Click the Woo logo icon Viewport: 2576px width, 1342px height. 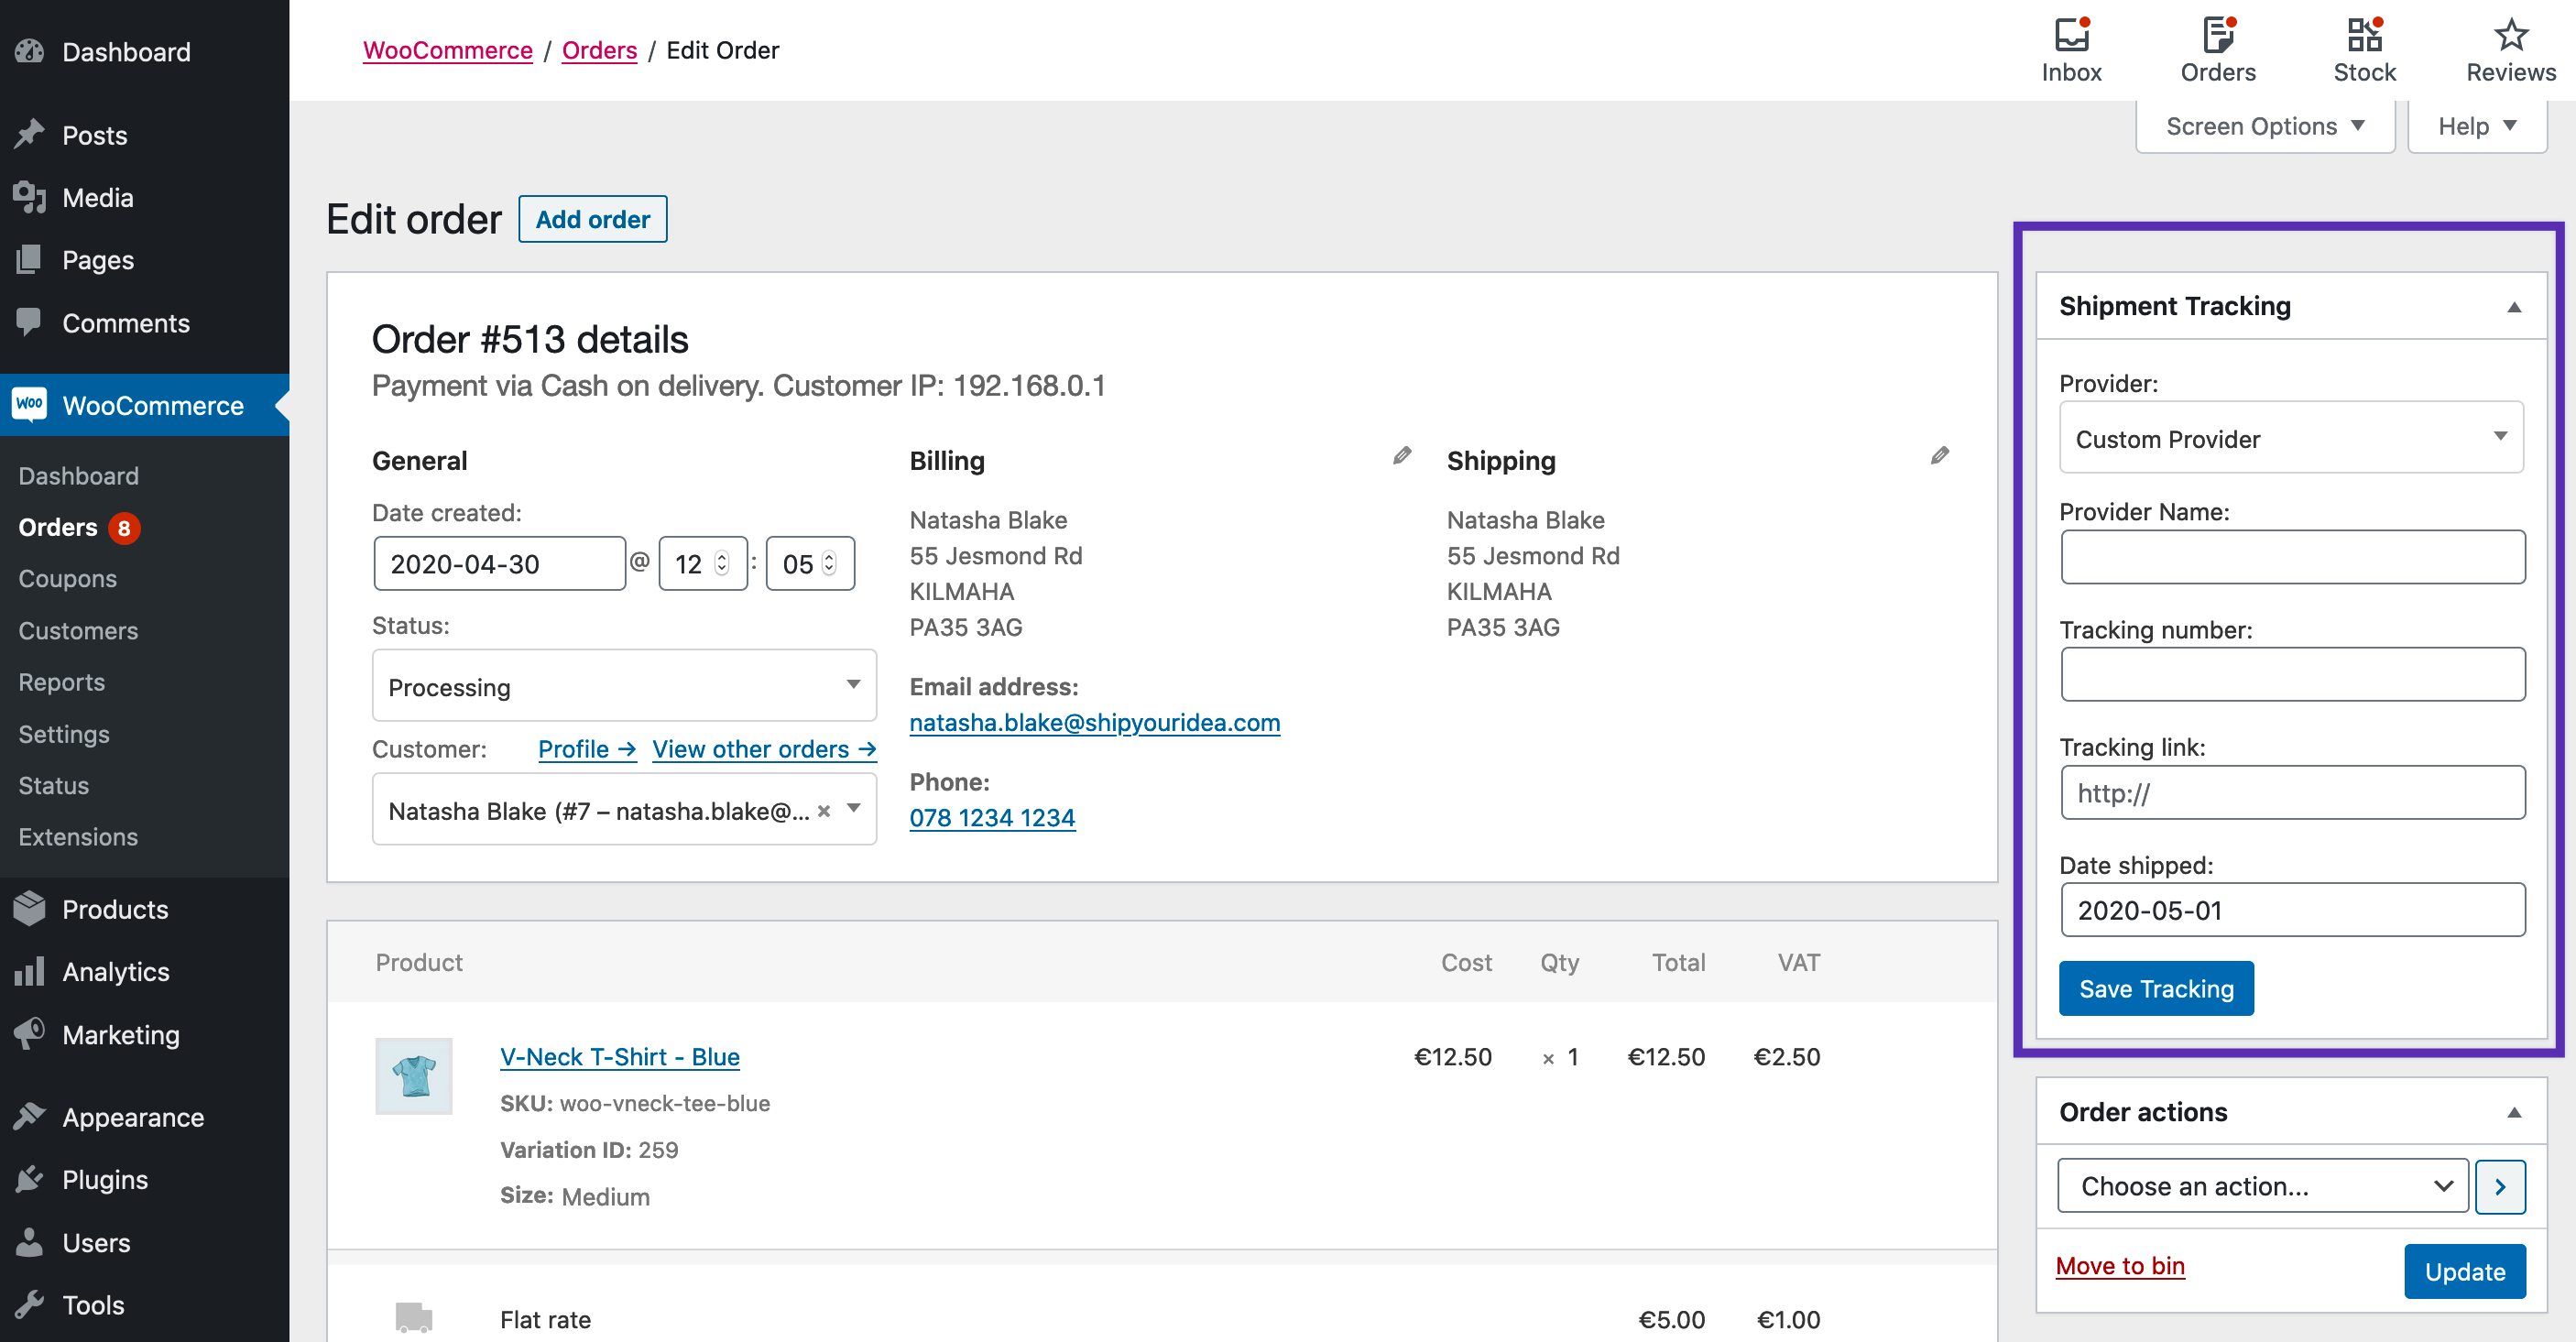(30, 404)
